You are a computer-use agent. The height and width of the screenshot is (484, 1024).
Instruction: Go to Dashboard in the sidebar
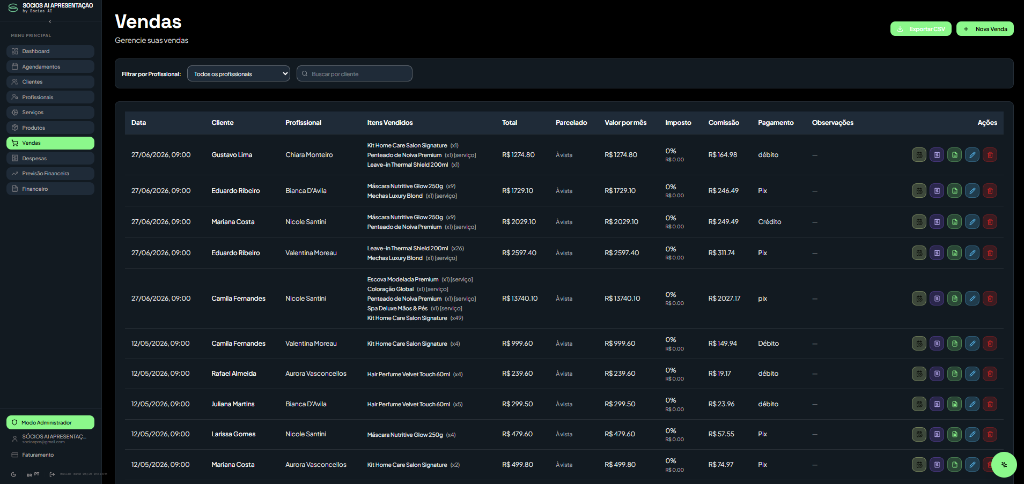point(50,51)
